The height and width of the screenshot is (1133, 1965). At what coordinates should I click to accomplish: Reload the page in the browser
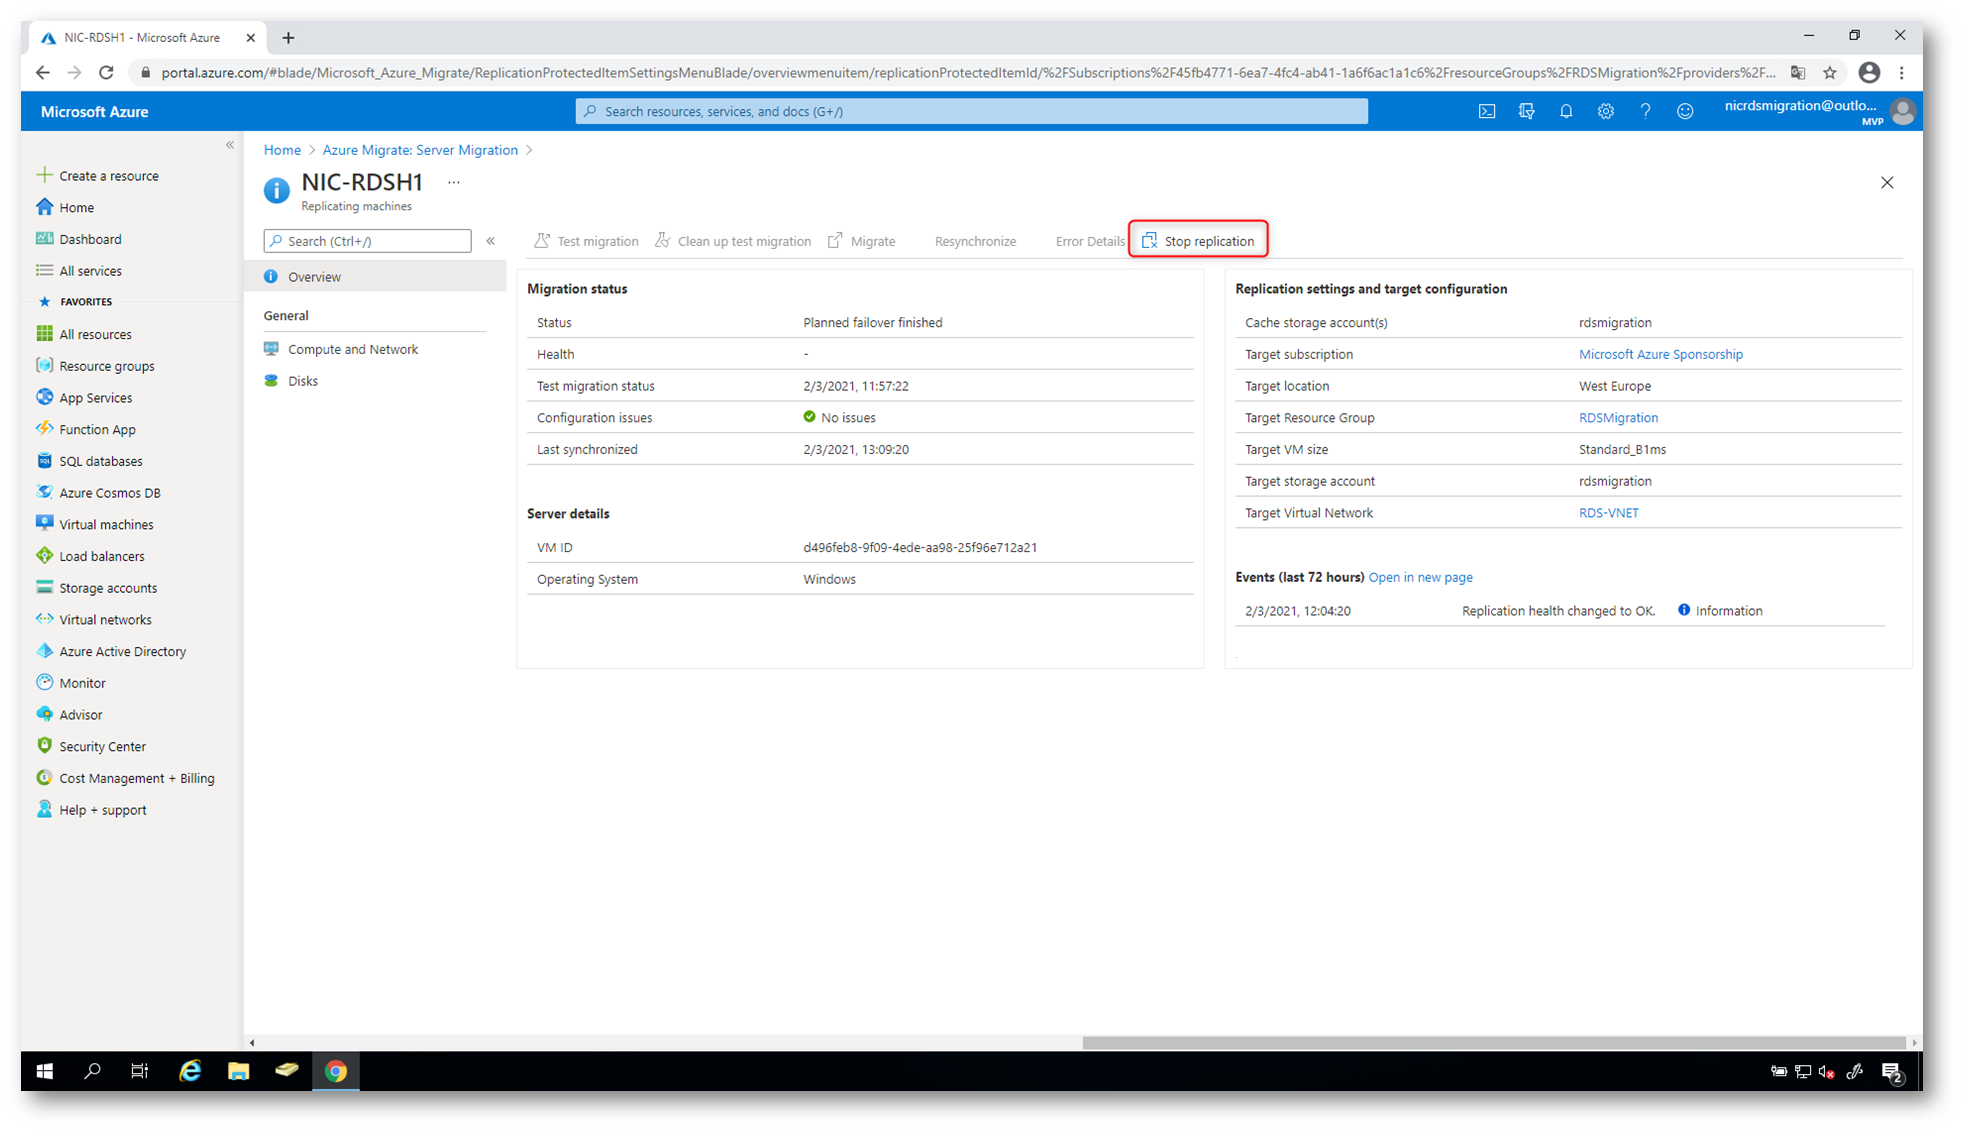[x=106, y=72]
